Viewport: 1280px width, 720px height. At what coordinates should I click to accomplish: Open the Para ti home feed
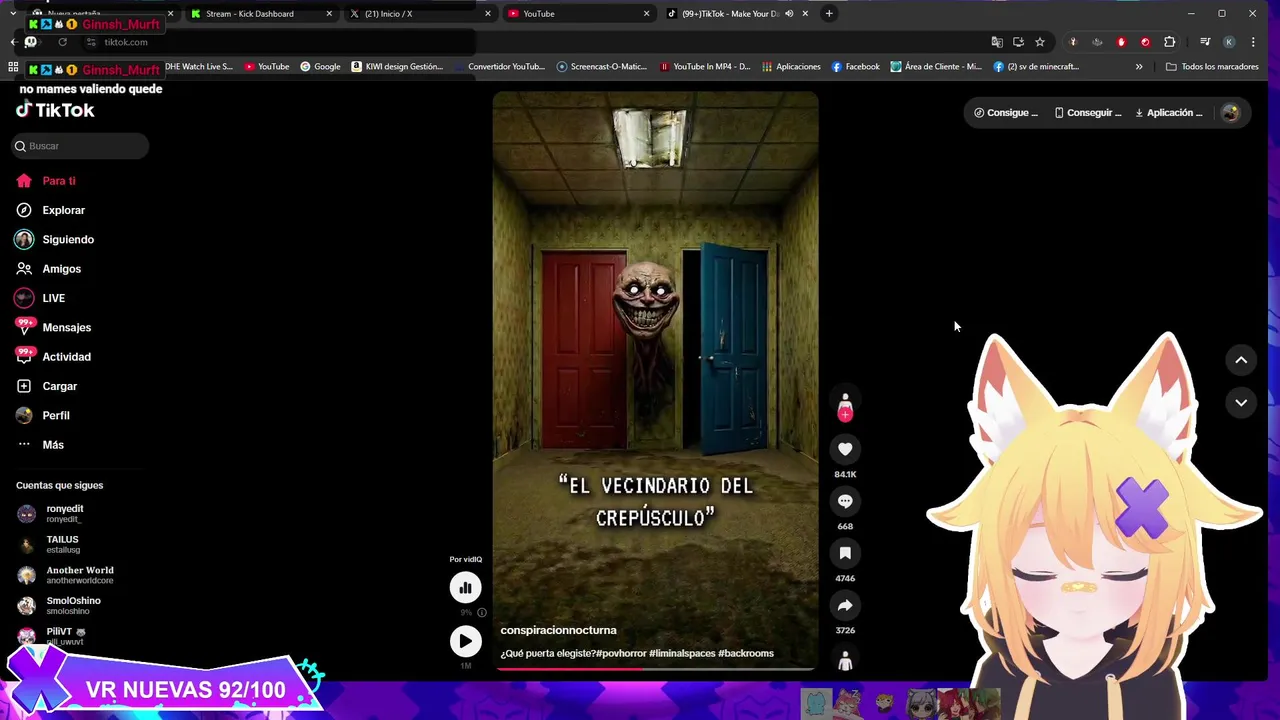click(x=46, y=181)
